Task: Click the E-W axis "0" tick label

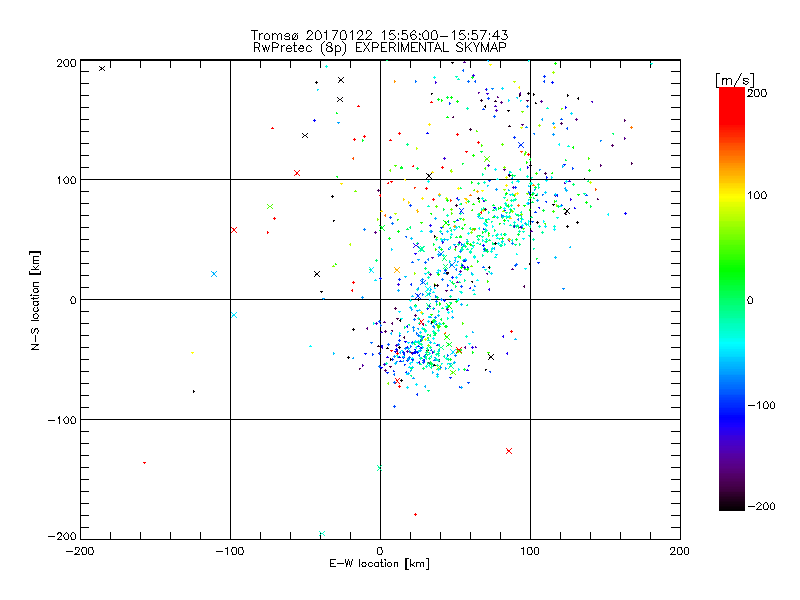Action: tap(380, 551)
